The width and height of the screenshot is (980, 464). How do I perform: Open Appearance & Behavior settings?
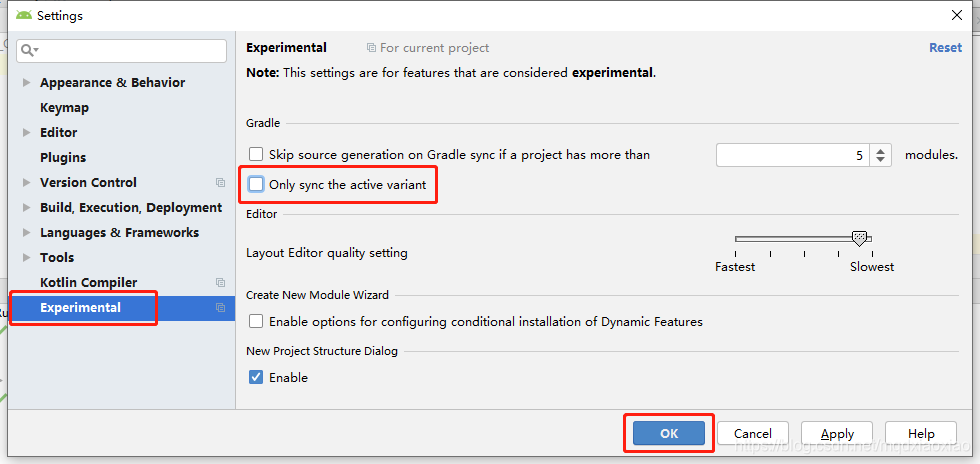[x=112, y=83]
